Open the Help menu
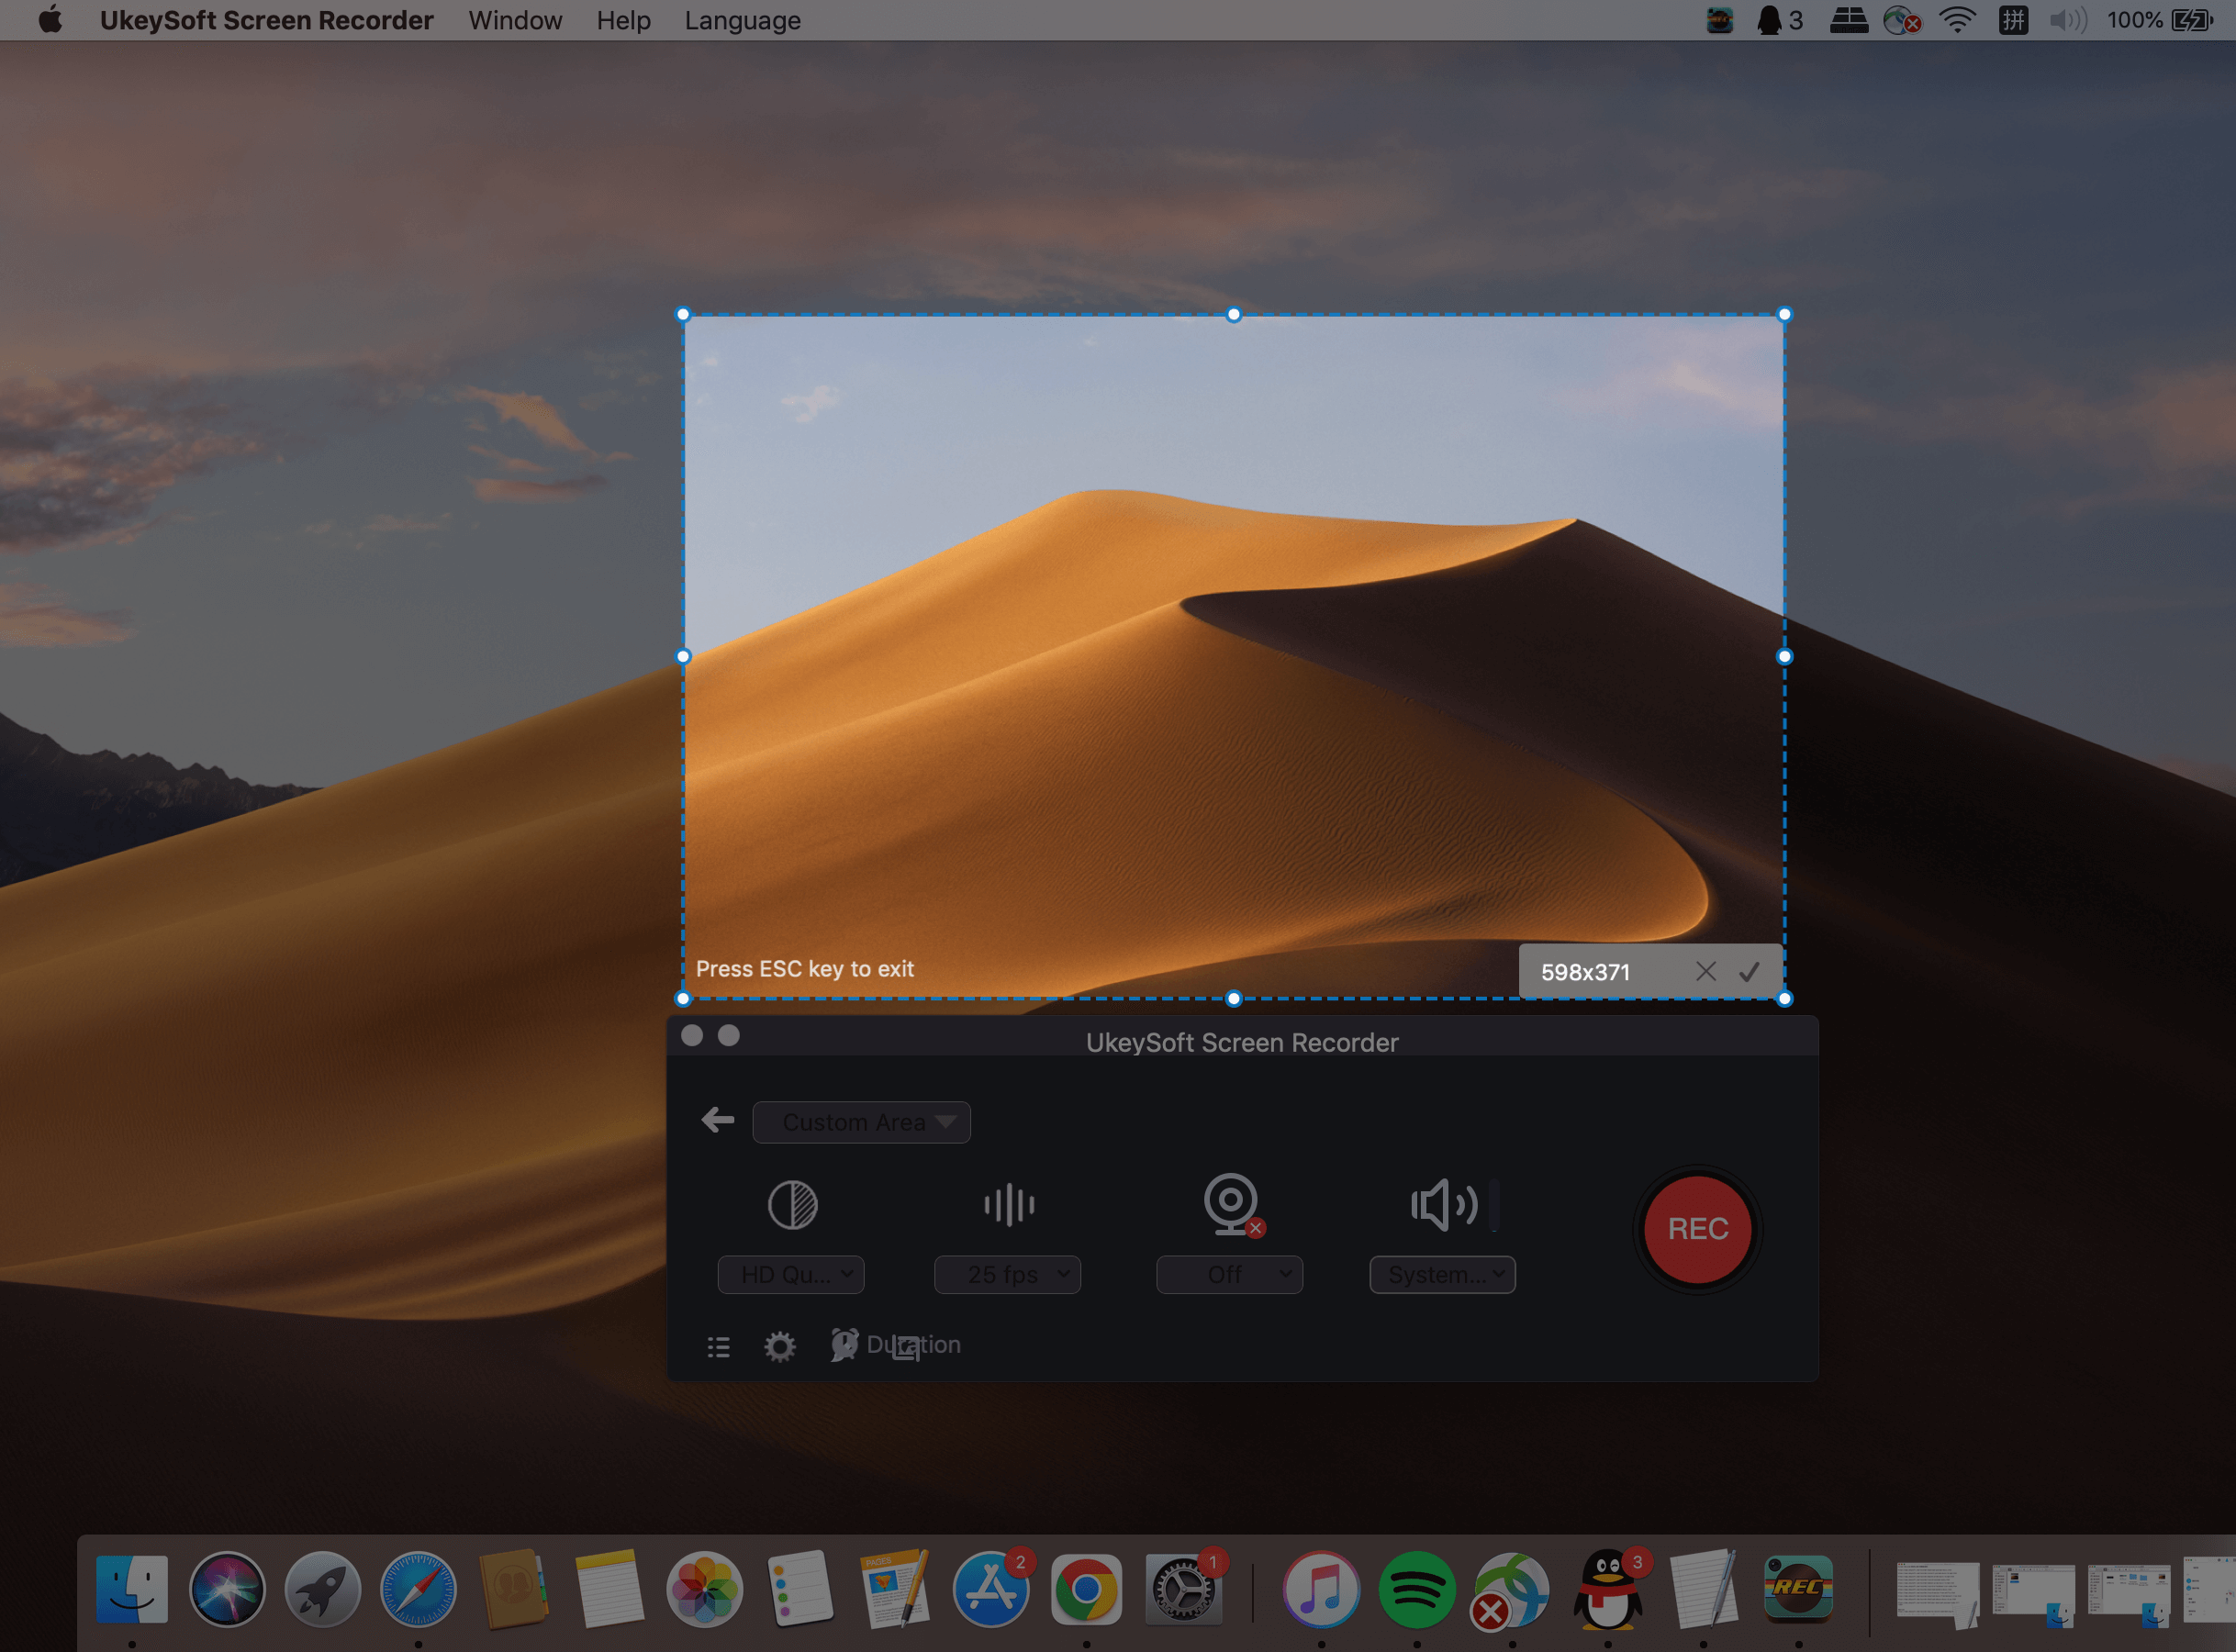This screenshot has width=2236, height=1652. click(x=623, y=20)
